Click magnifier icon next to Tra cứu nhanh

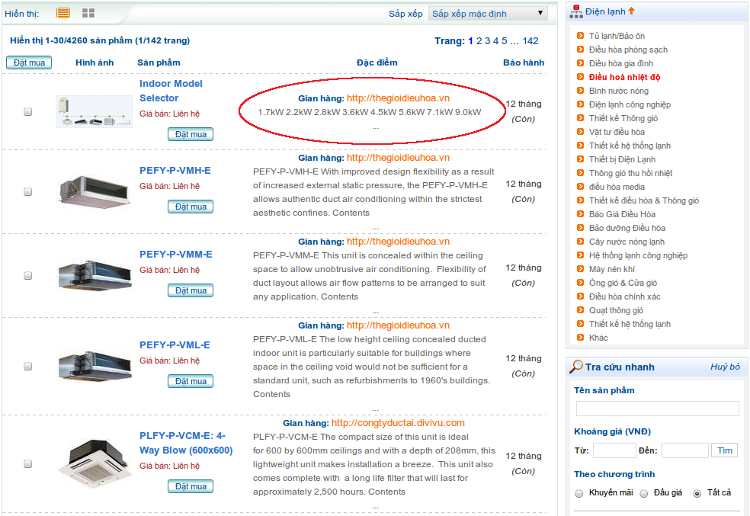576,366
